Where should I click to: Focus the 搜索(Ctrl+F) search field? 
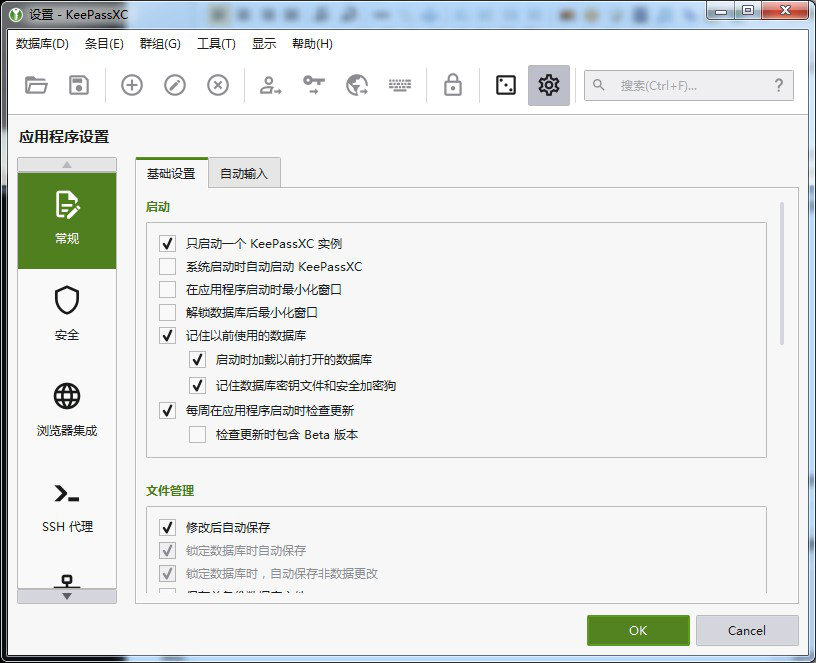(688, 85)
